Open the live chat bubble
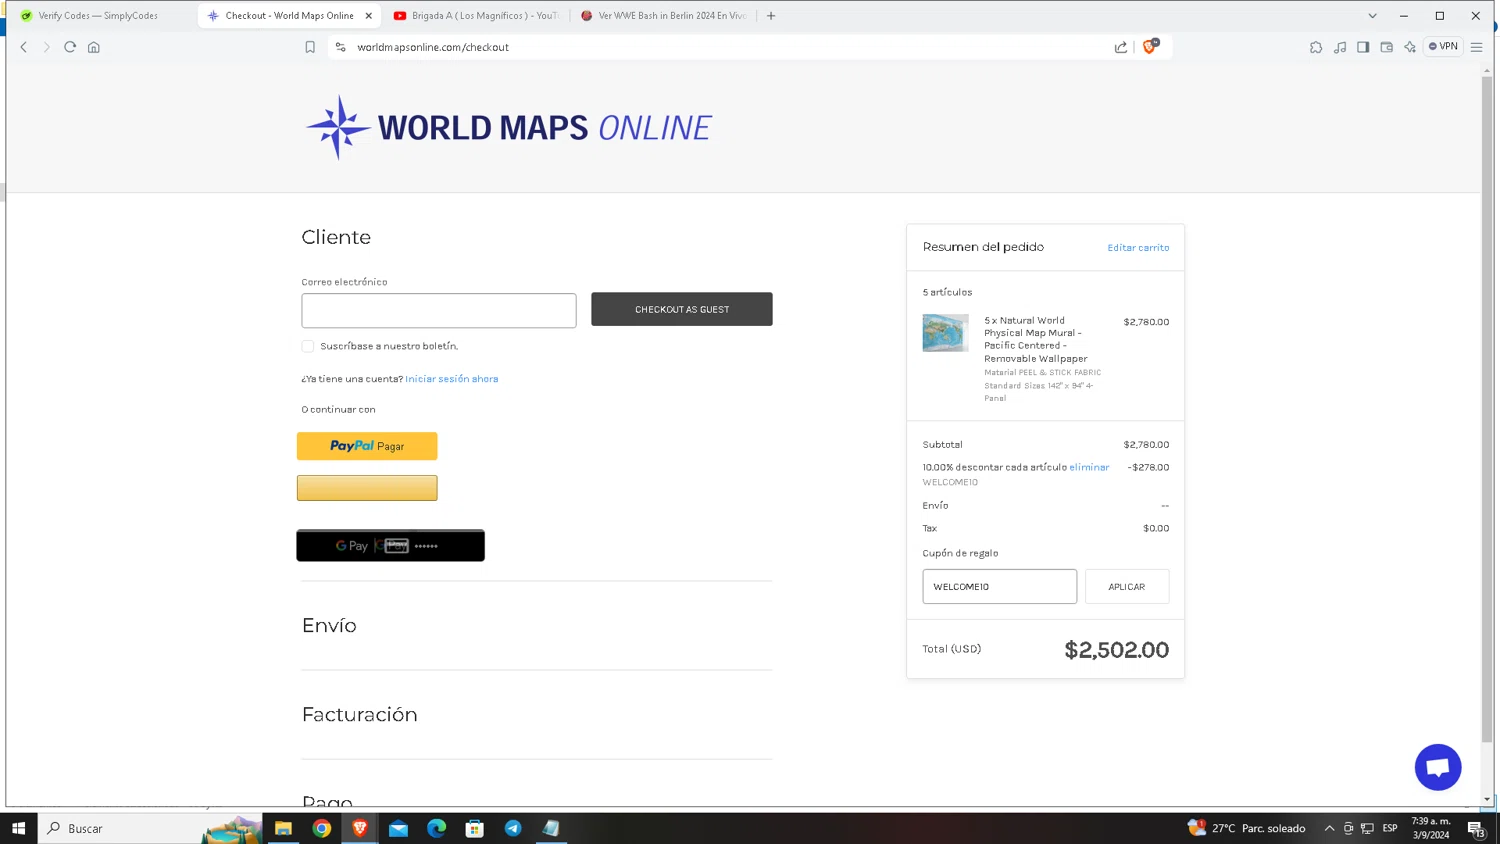The height and width of the screenshot is (844, 1500). tap(1438, 767)
